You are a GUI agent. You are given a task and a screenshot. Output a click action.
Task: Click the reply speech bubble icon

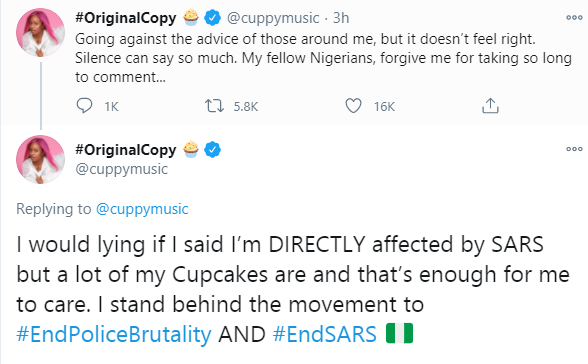[x=84, y=106]
